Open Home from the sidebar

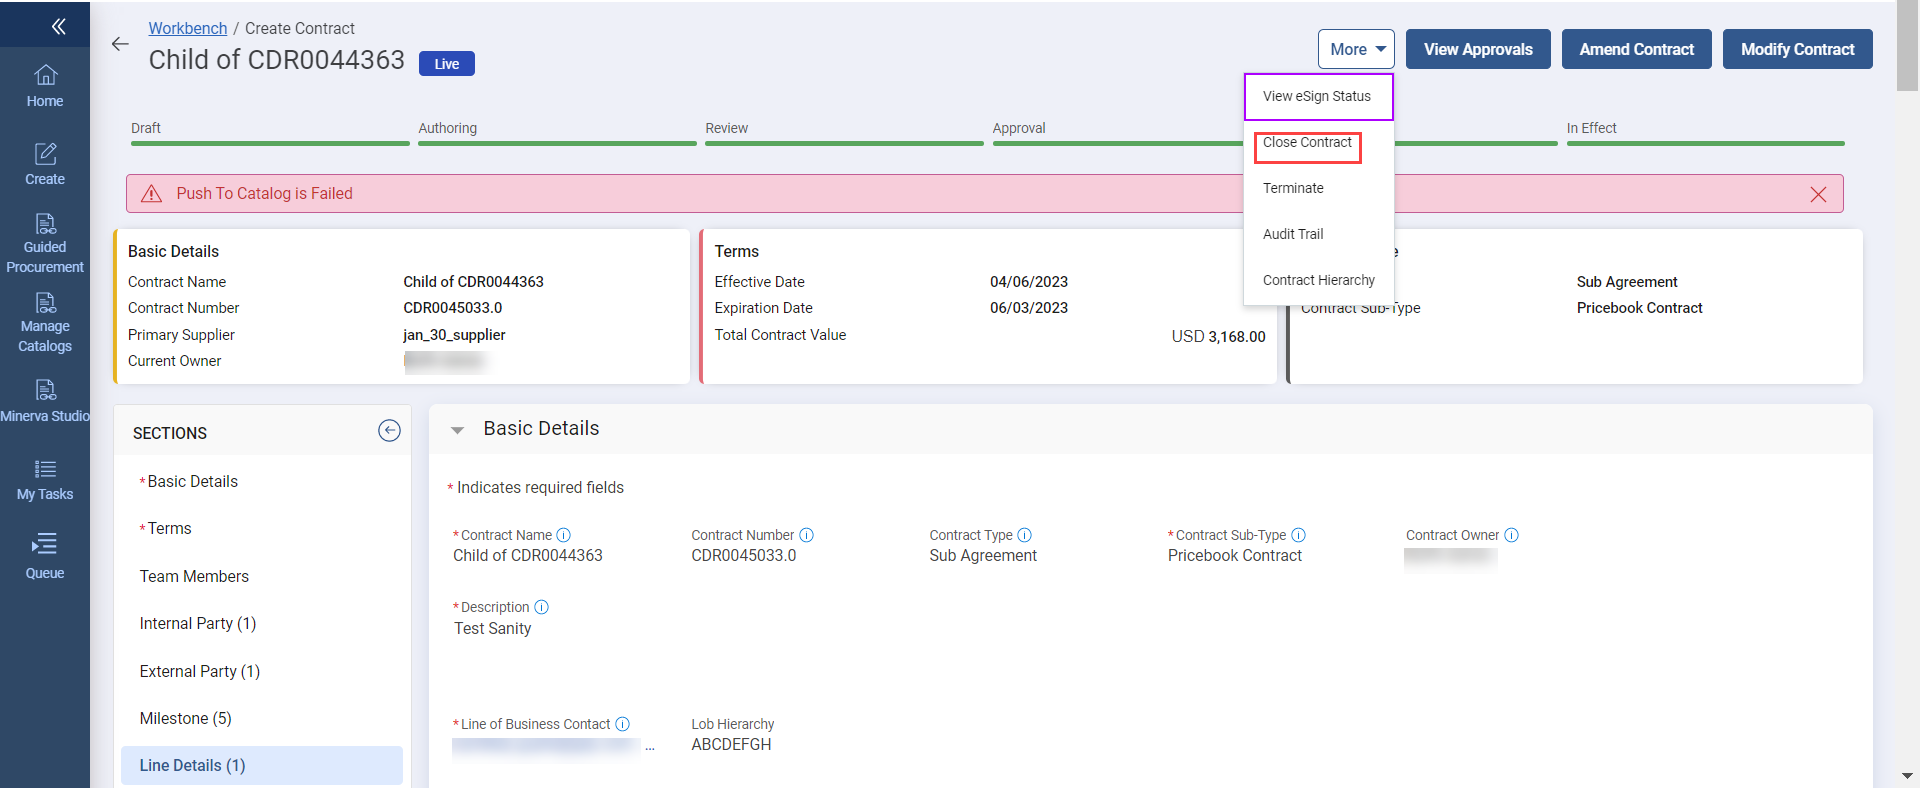pos(45,86)
